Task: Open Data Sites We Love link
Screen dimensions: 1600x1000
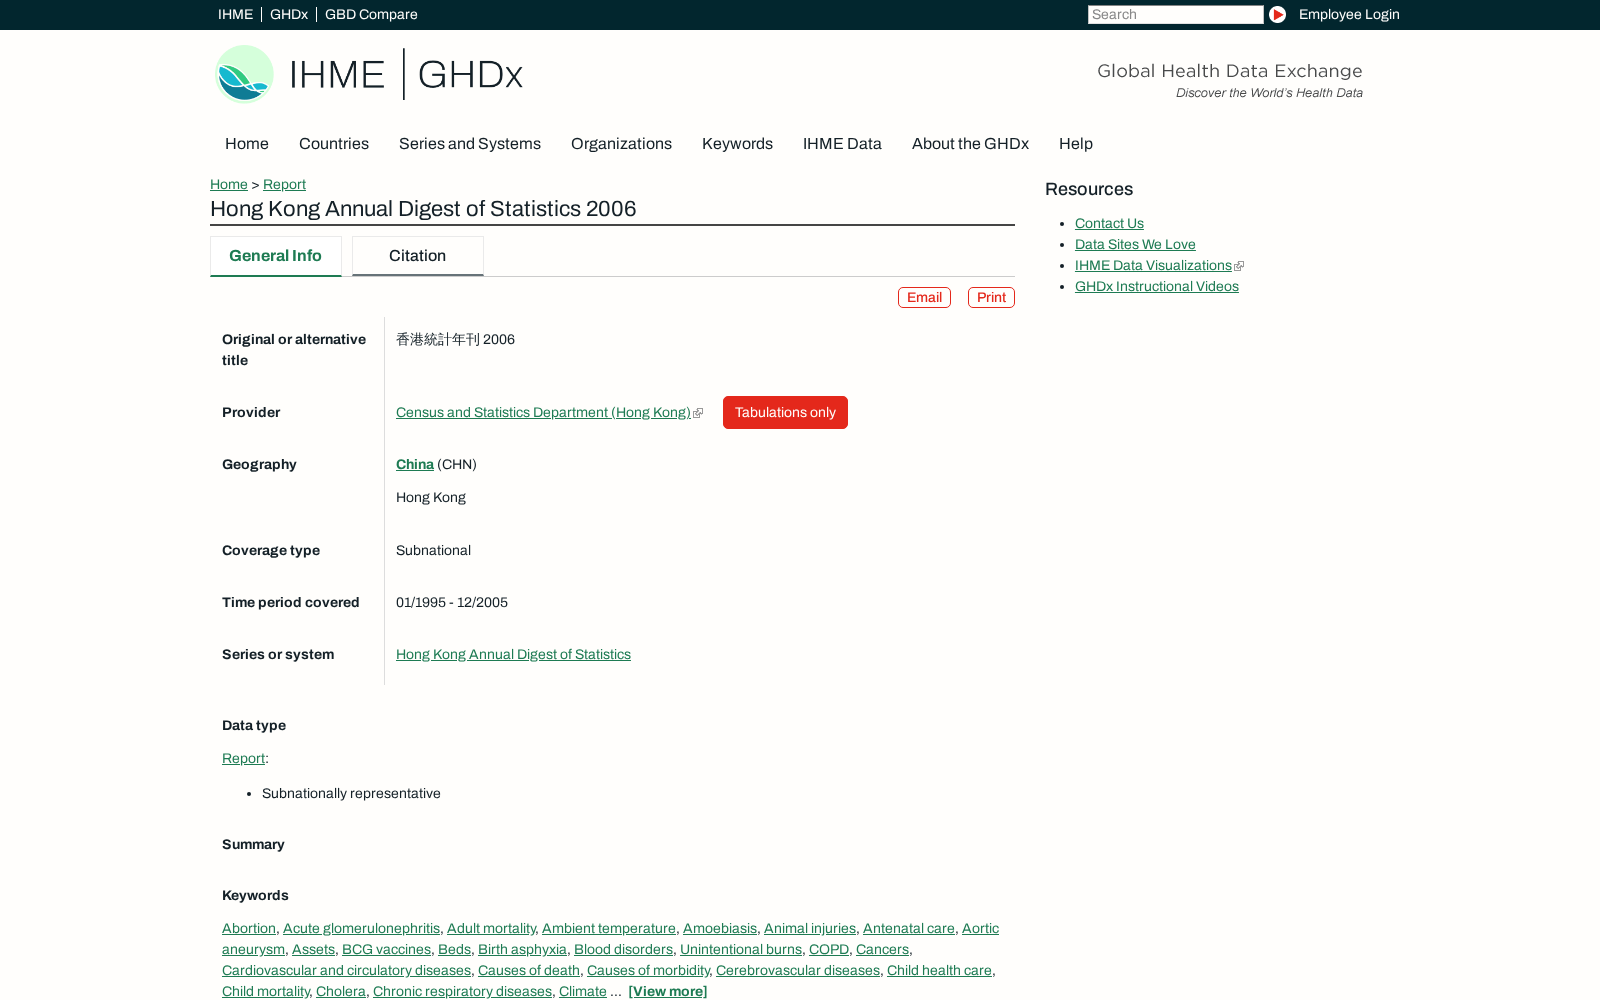Action: click(x=1135, y=244)
